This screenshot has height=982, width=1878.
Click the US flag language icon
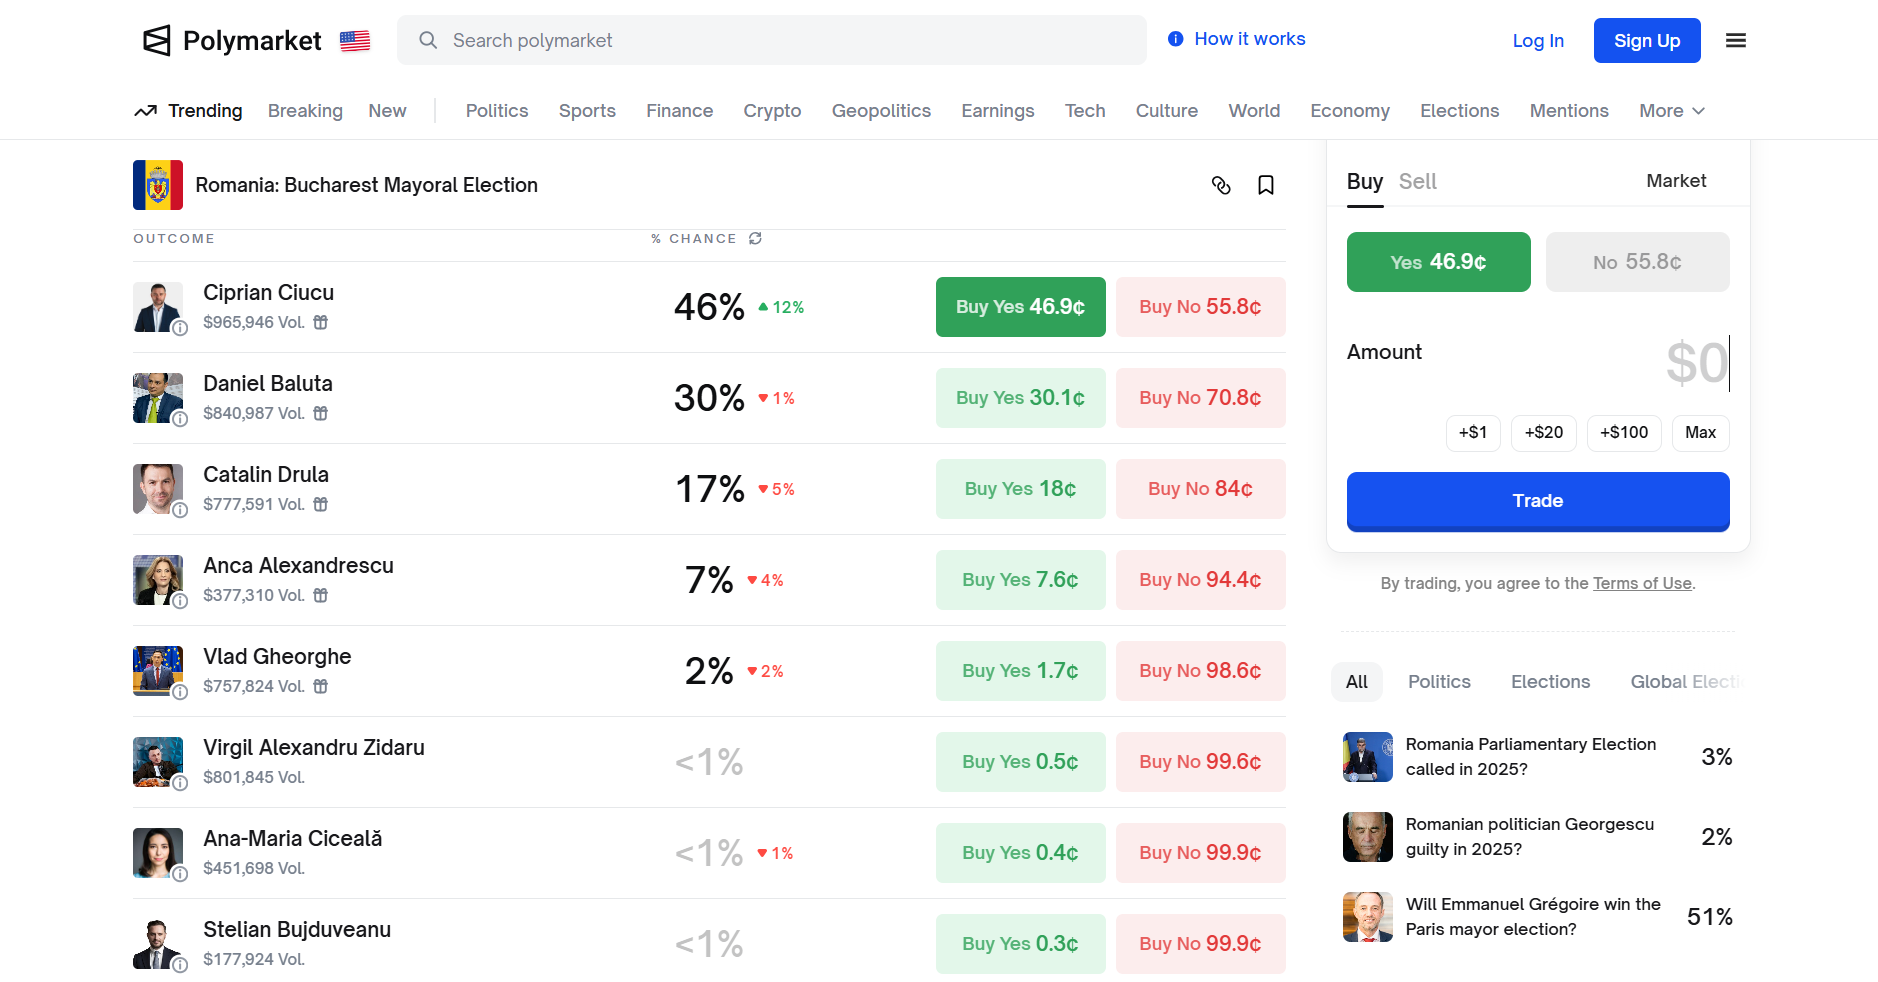click(x=355, y=41)
